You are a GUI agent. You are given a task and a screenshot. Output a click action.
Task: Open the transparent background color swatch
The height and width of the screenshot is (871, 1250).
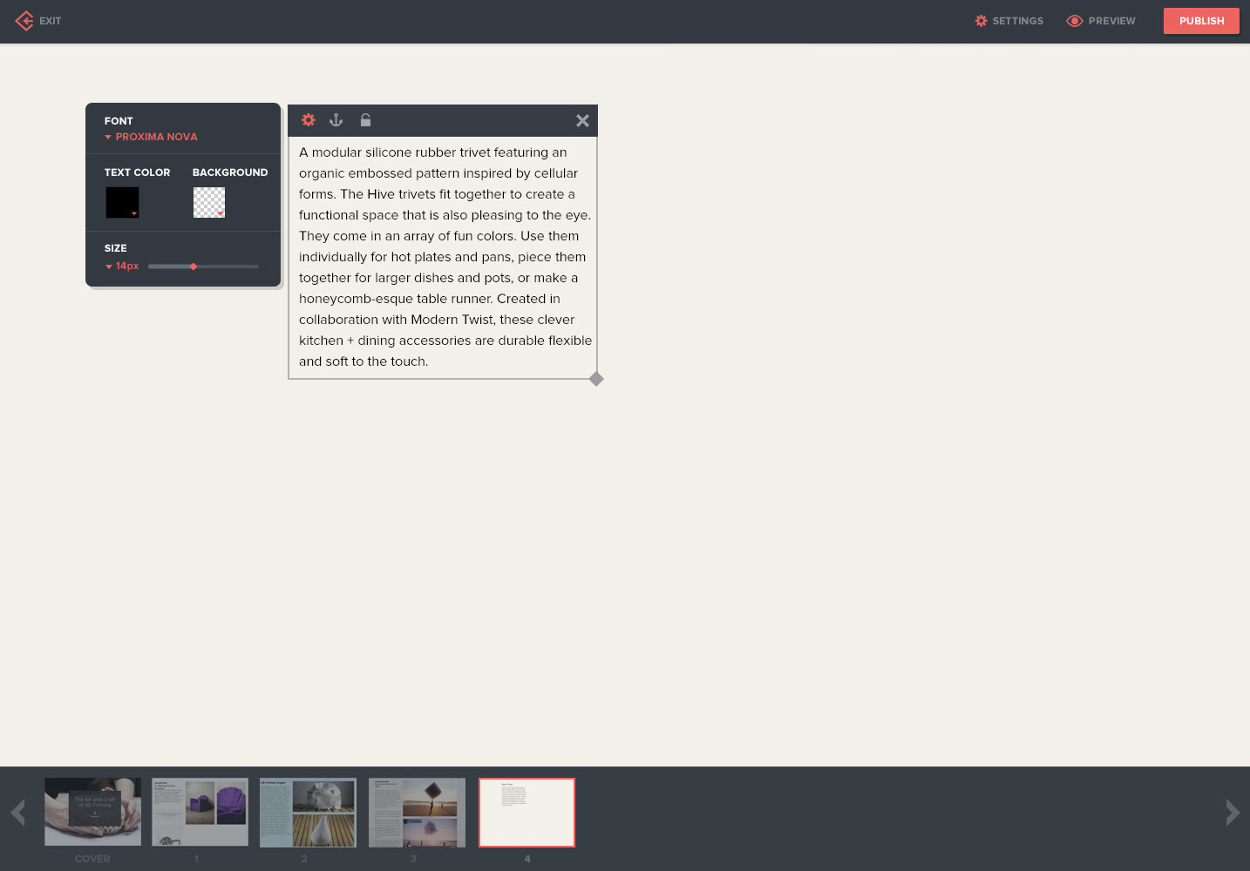(x=209, y=202)
